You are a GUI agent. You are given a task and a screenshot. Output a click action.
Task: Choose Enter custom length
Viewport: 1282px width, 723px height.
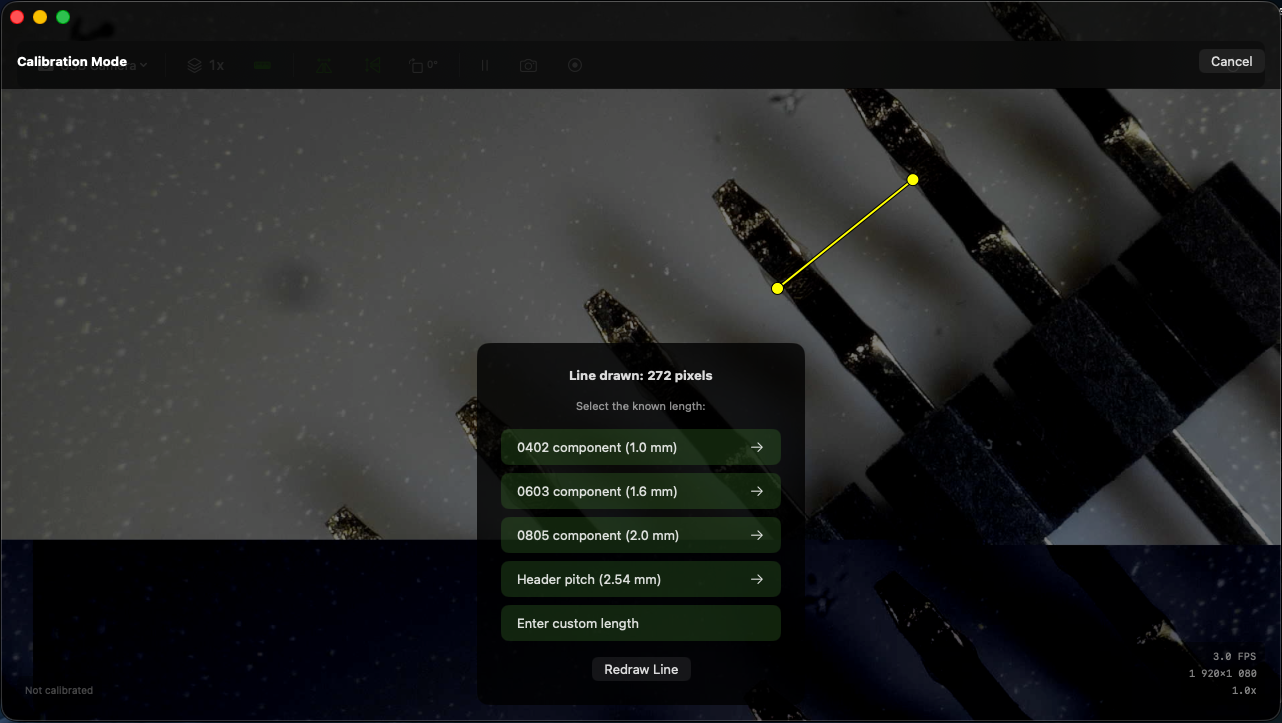click(641, 623)
